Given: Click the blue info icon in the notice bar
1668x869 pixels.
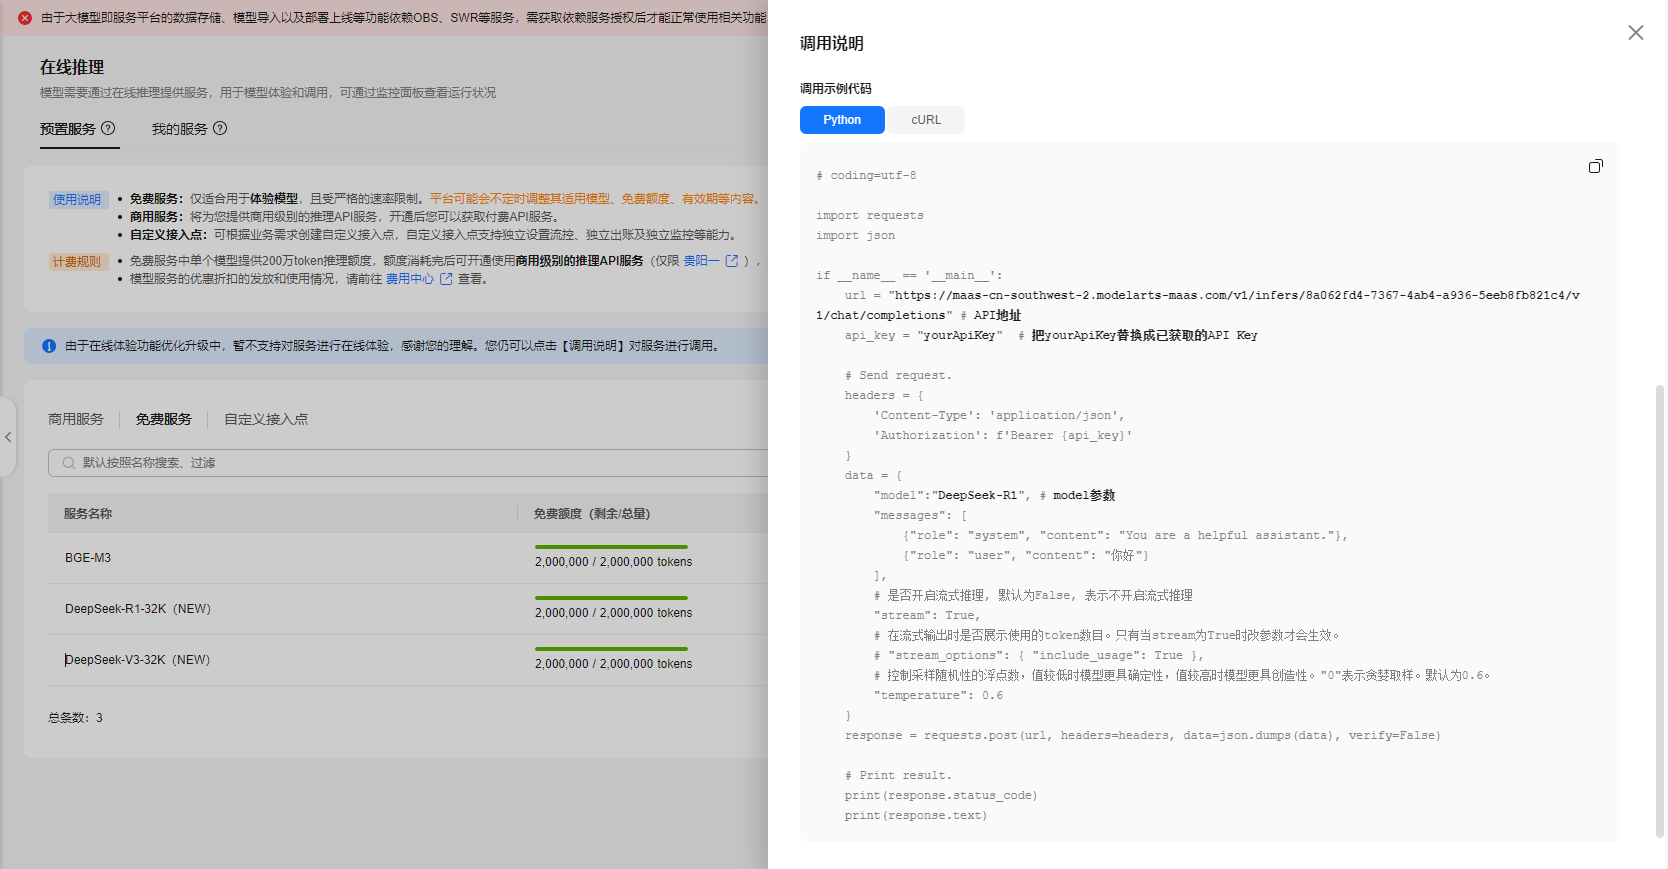Looking at the screenshot, I should coord(49,346).
